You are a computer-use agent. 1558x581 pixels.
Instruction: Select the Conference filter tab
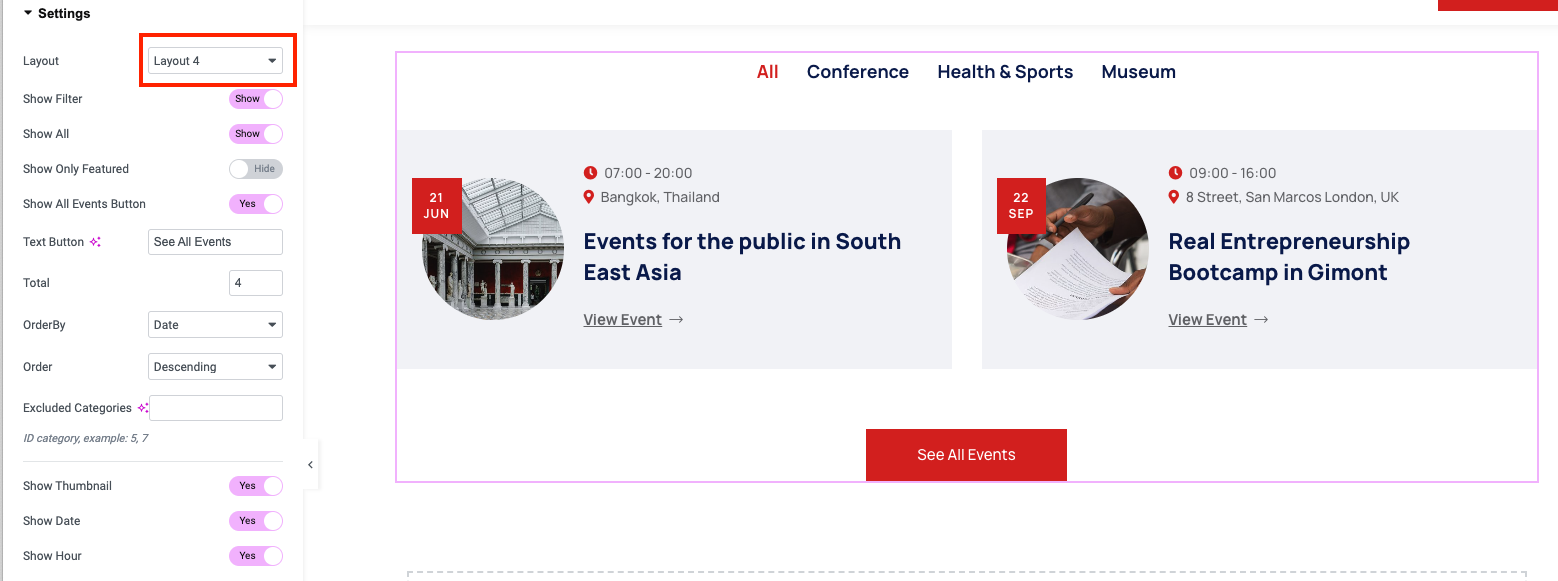click(x=857, y=72)
